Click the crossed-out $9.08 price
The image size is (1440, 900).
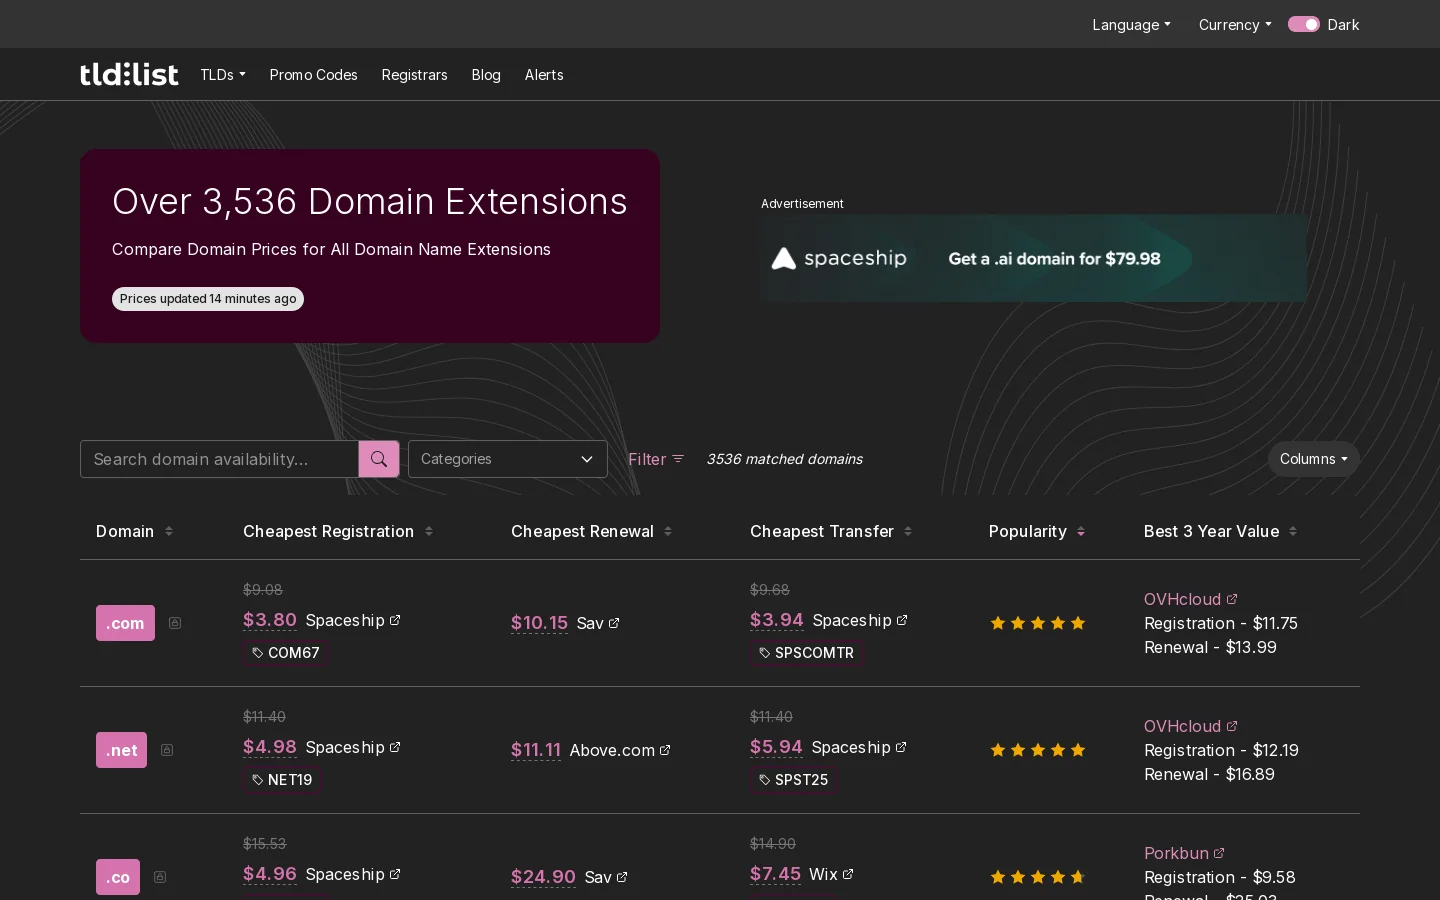pyautogui.click(x=263, y=590)
